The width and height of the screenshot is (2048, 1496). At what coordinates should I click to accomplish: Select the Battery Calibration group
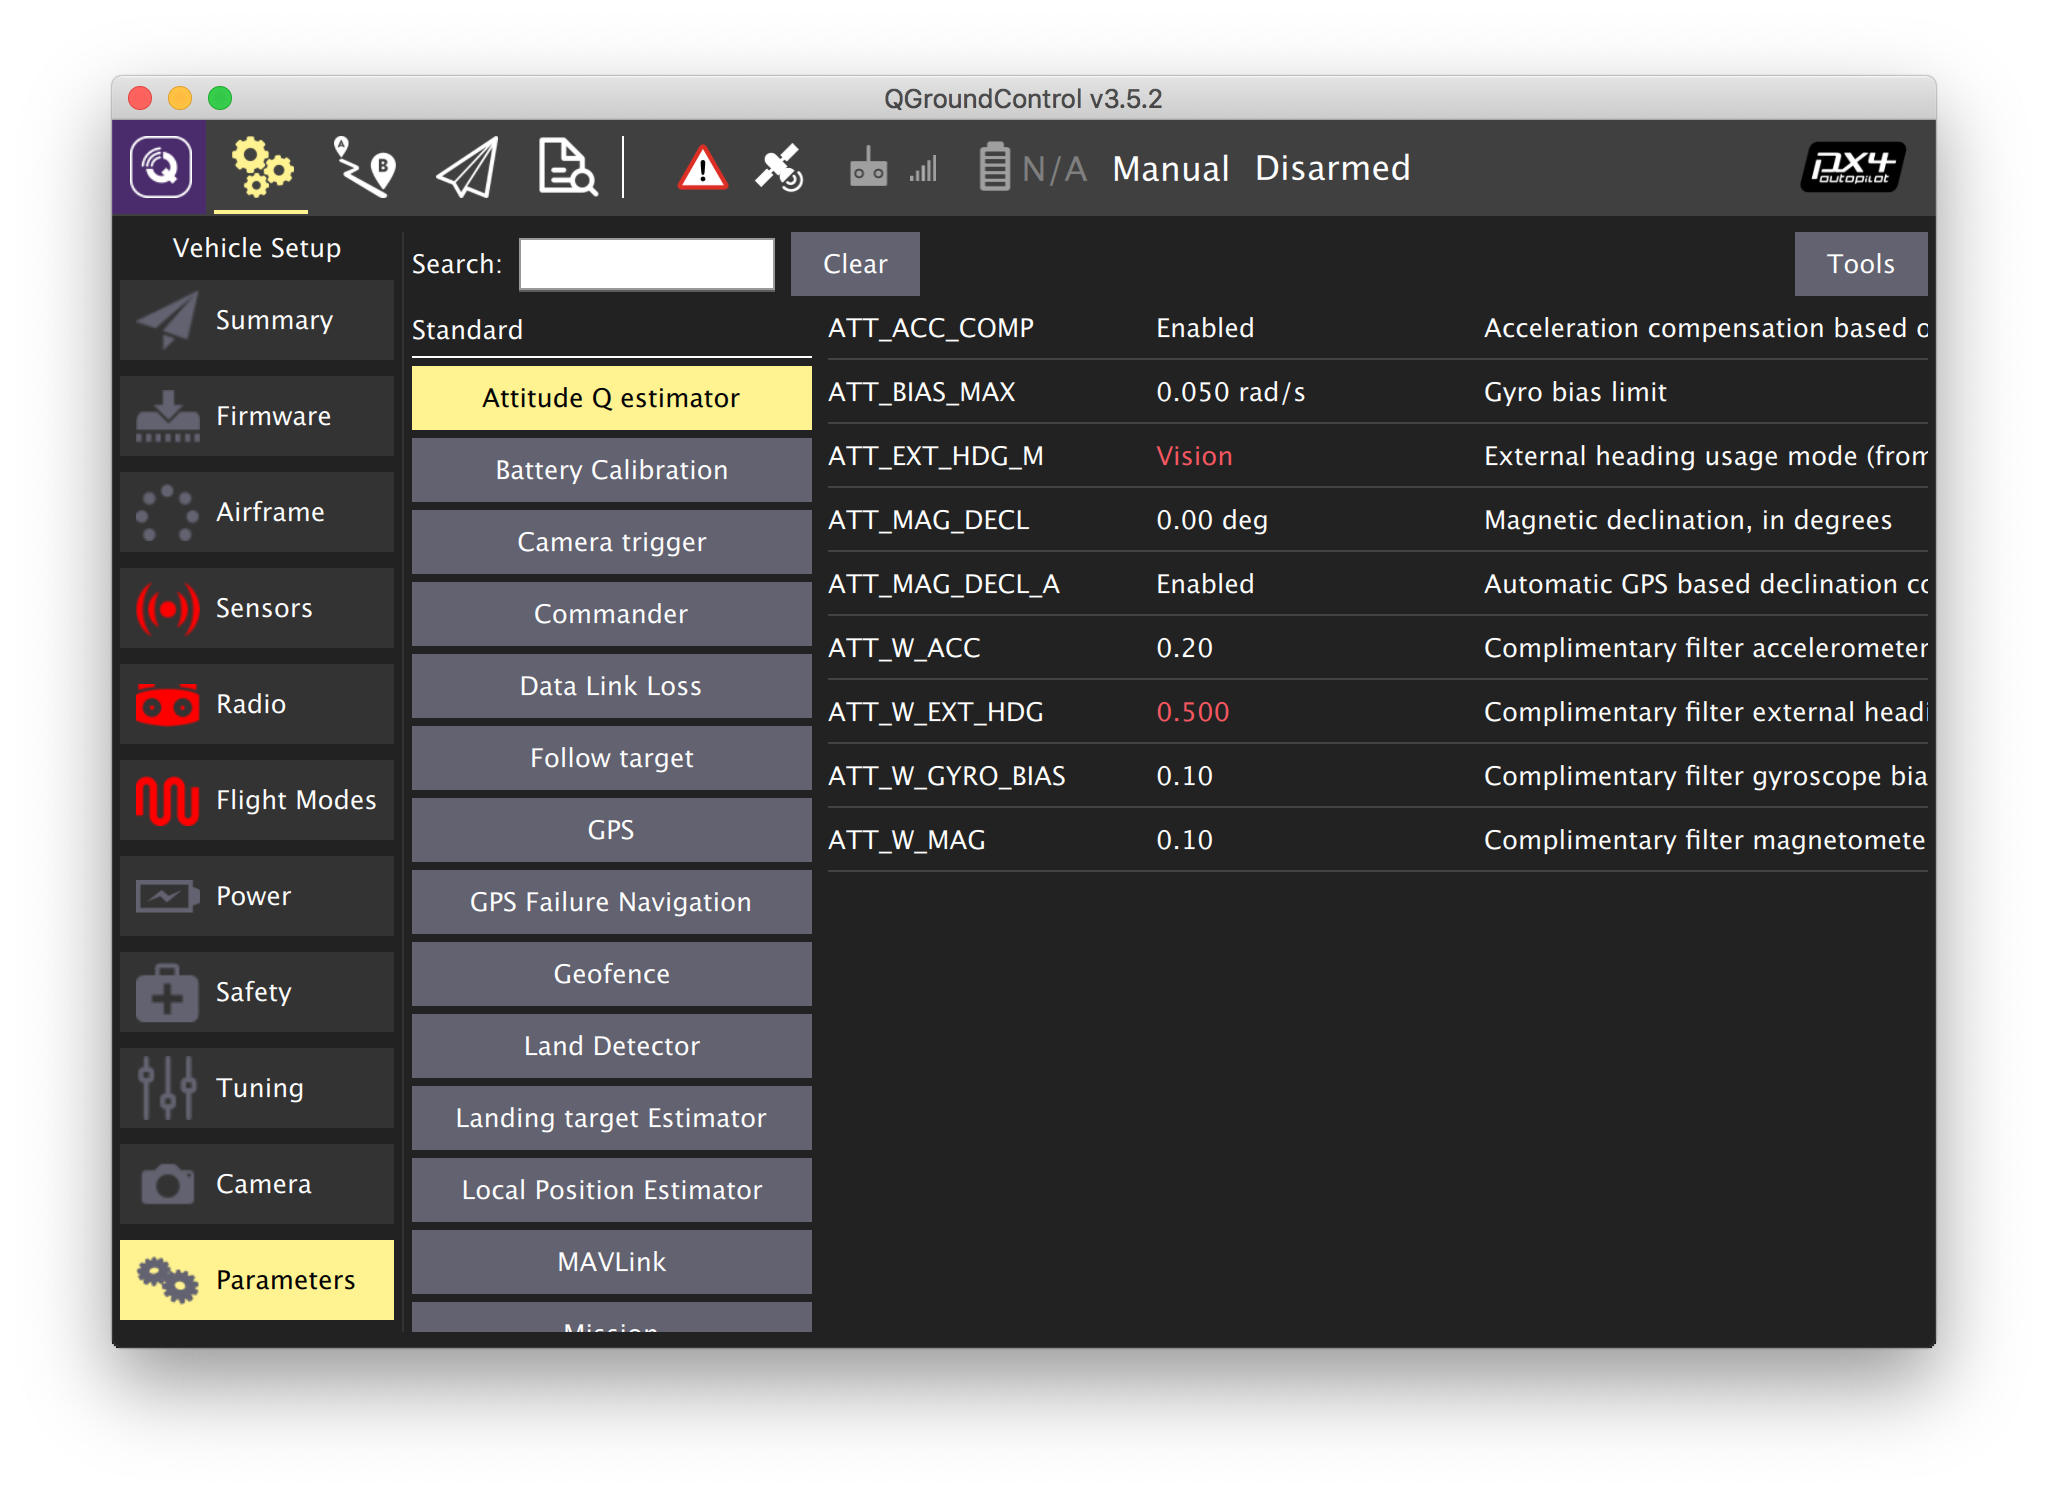coord(612,470)
